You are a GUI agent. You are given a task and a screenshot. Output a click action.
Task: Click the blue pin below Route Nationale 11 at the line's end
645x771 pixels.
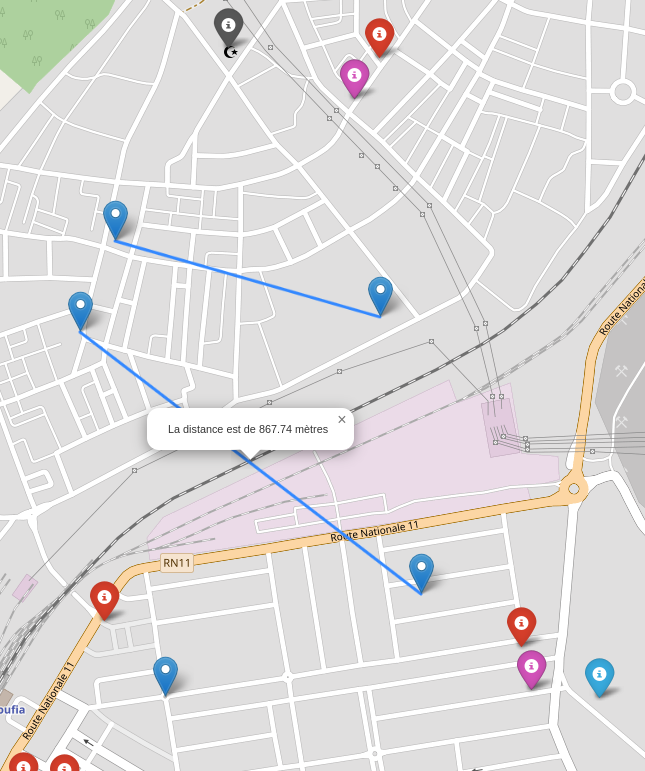tap(421, 574)
